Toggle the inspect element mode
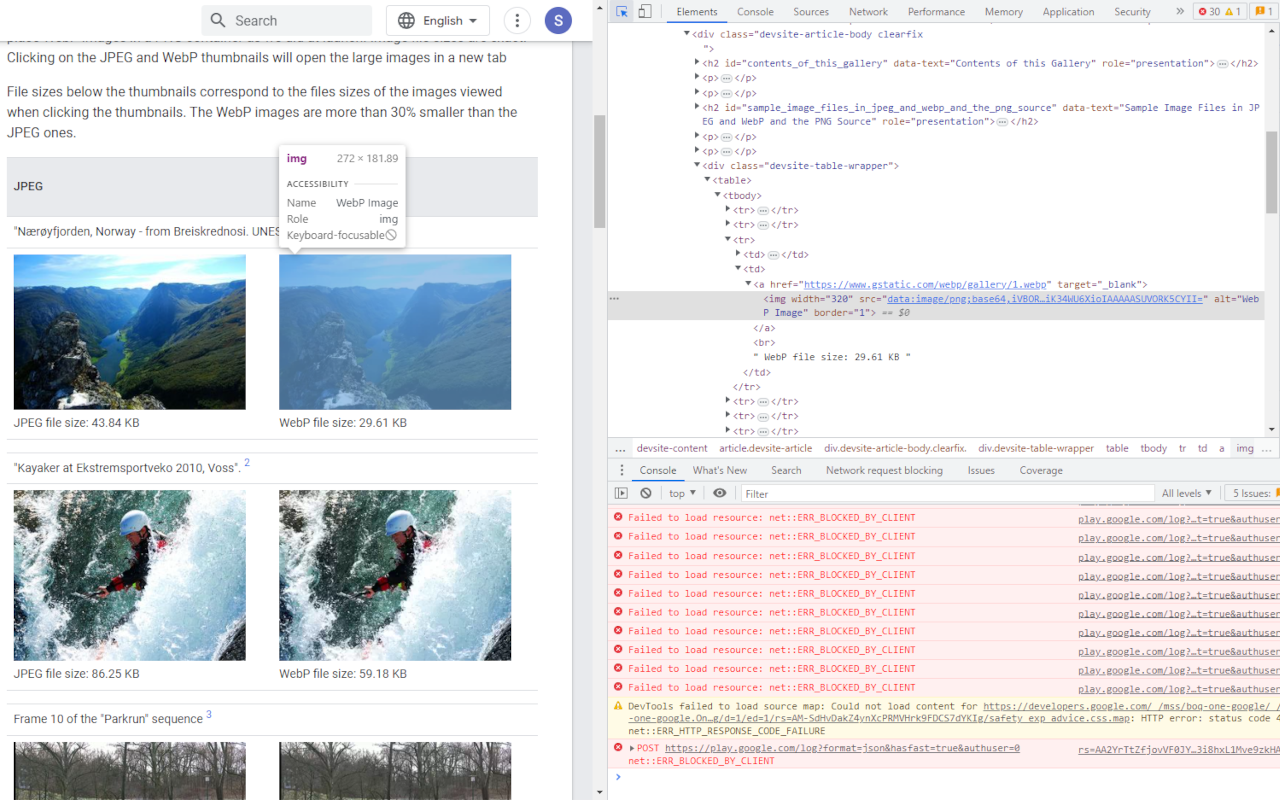This screenshot has width=1280, height=800. click(x=622, y=11)
